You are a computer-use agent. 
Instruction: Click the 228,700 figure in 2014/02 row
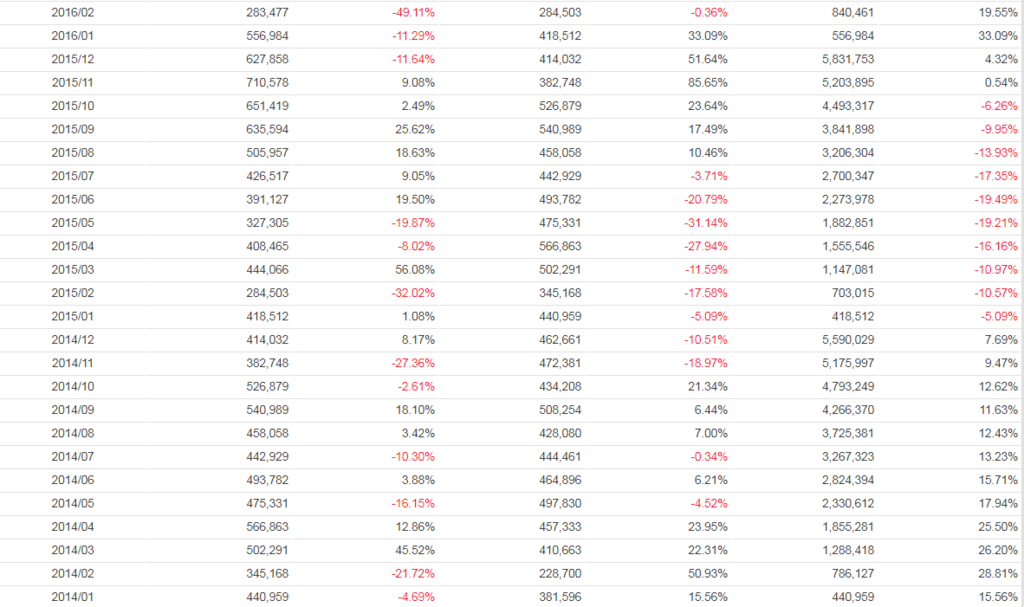[x=560, y=572]
